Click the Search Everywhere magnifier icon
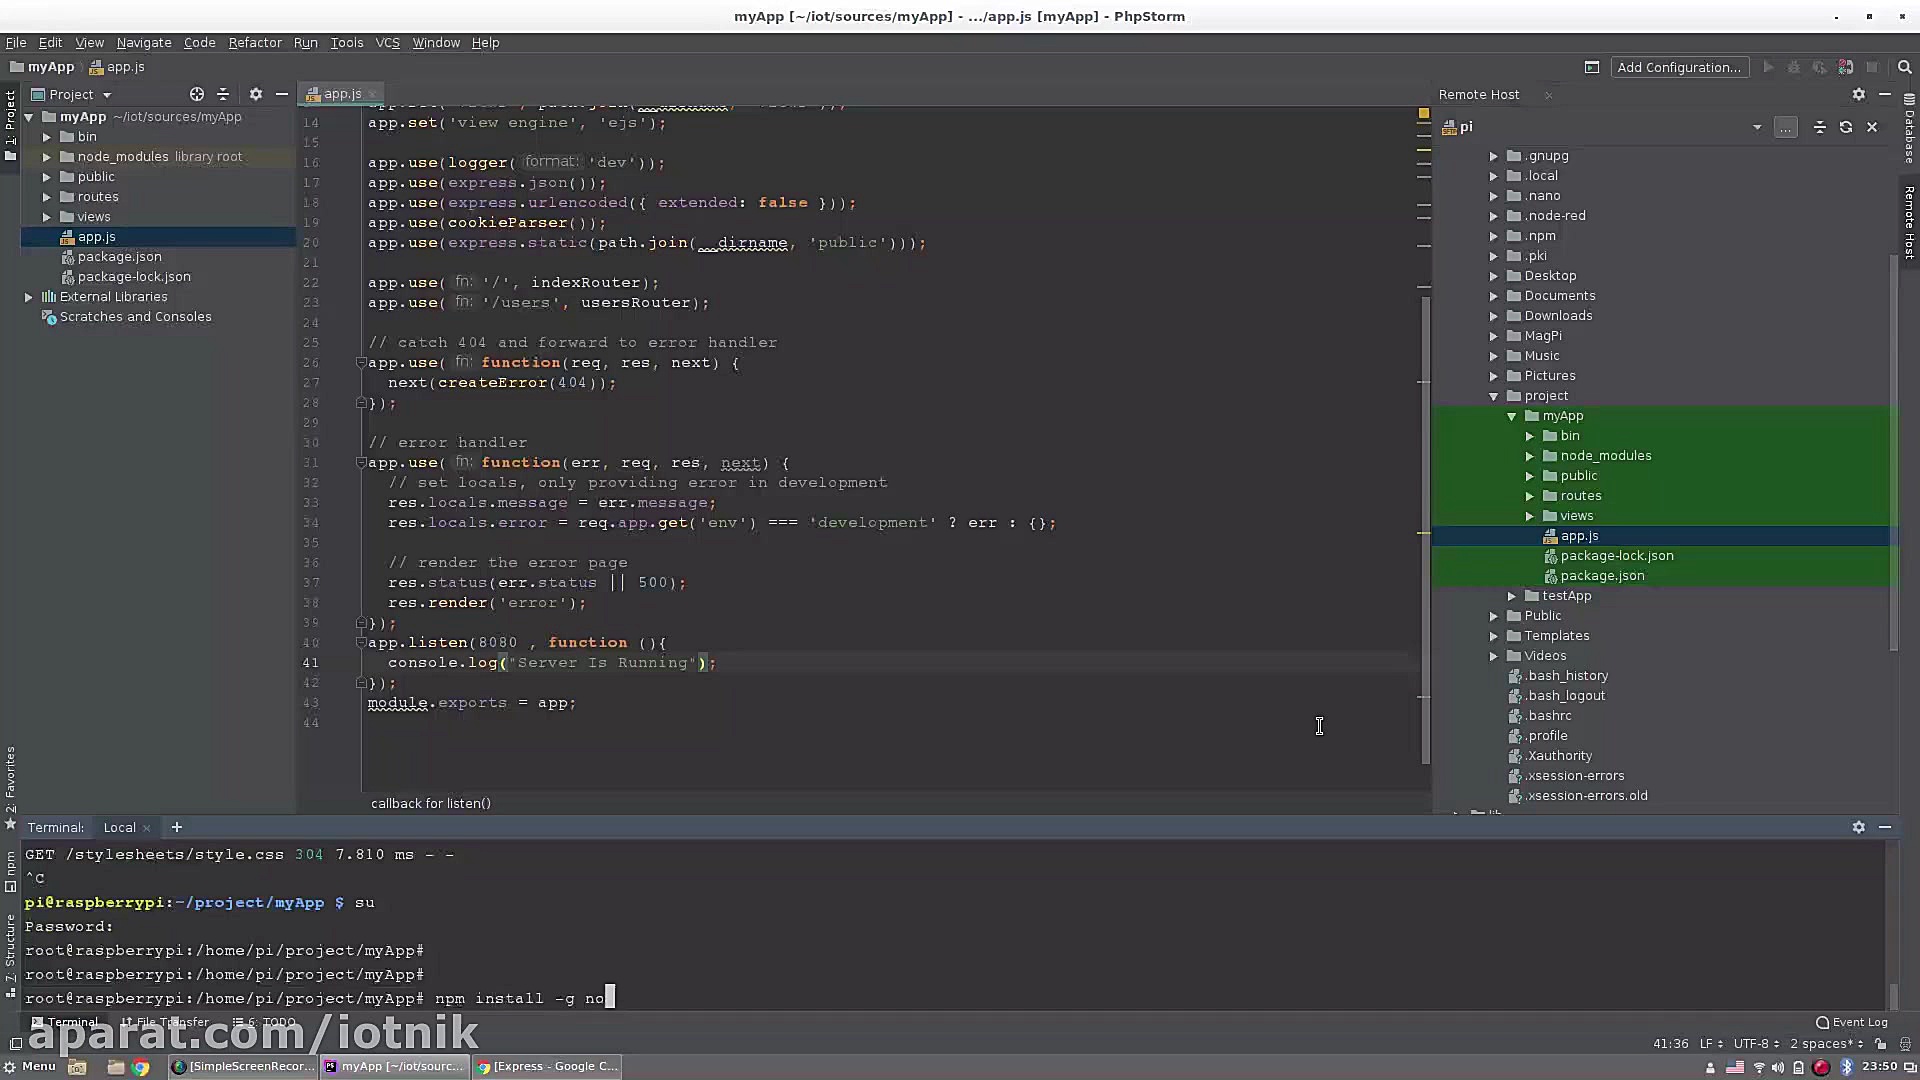 [1904, 67]
